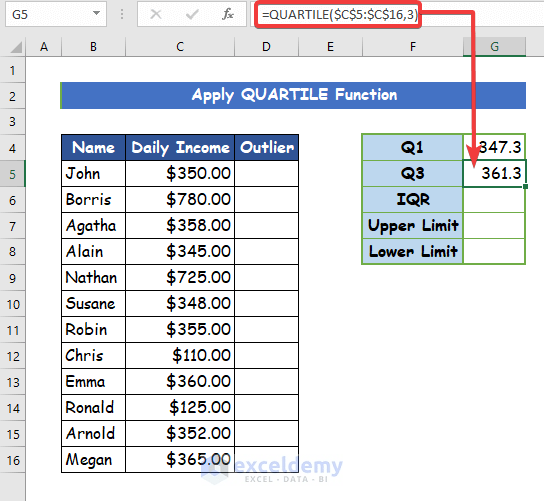Image resolution: width=544 pixels, height=501 pixels.
Task: Select column G header
Action: click(494, 46)
